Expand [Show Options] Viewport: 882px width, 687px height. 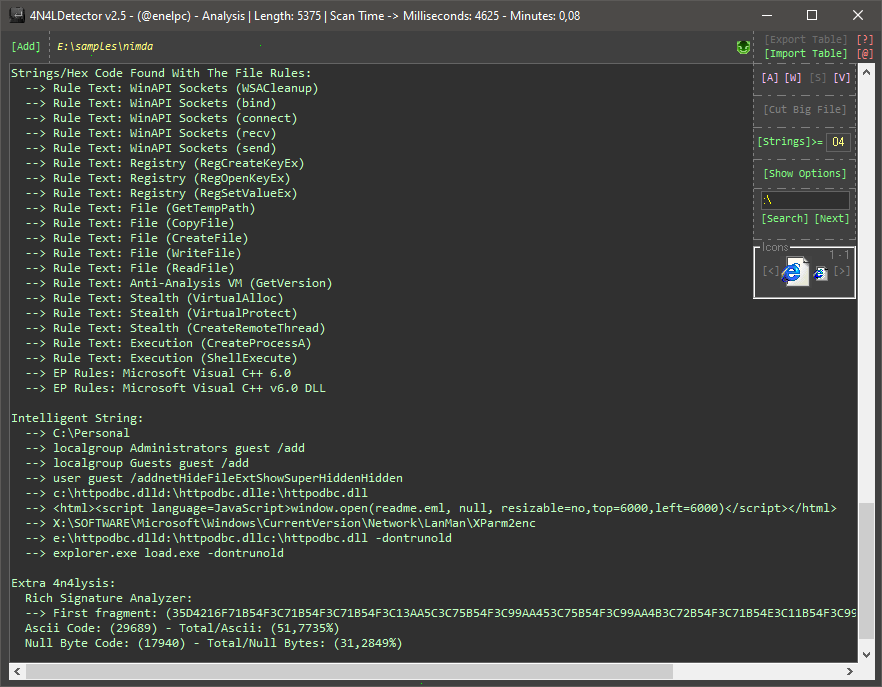coord(804,174)
